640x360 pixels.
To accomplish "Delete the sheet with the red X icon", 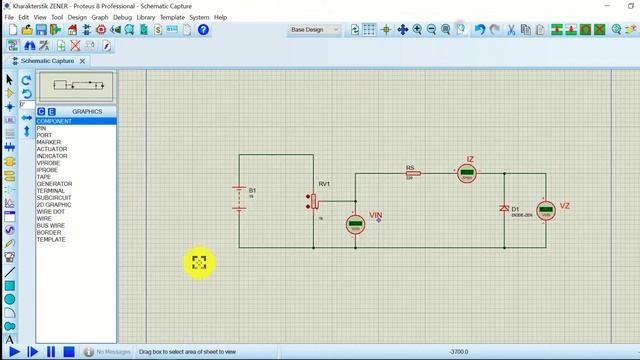I will coord(75,46).
